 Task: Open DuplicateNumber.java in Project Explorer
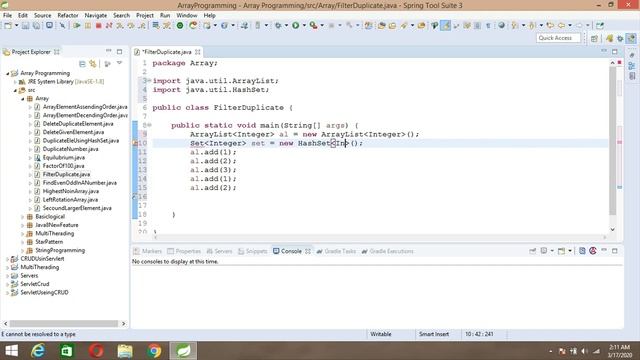tap(70, 149)
